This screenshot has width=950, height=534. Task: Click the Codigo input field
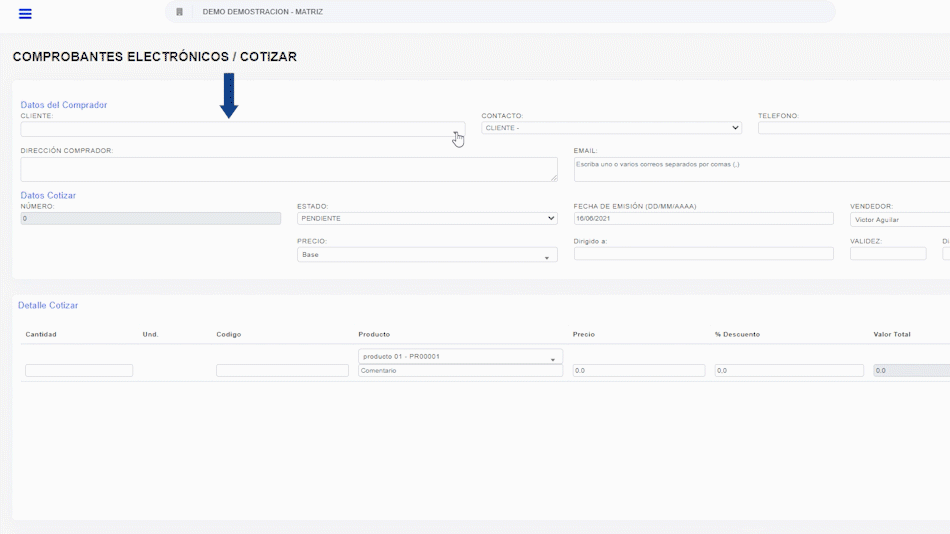(x=282, y=371)
